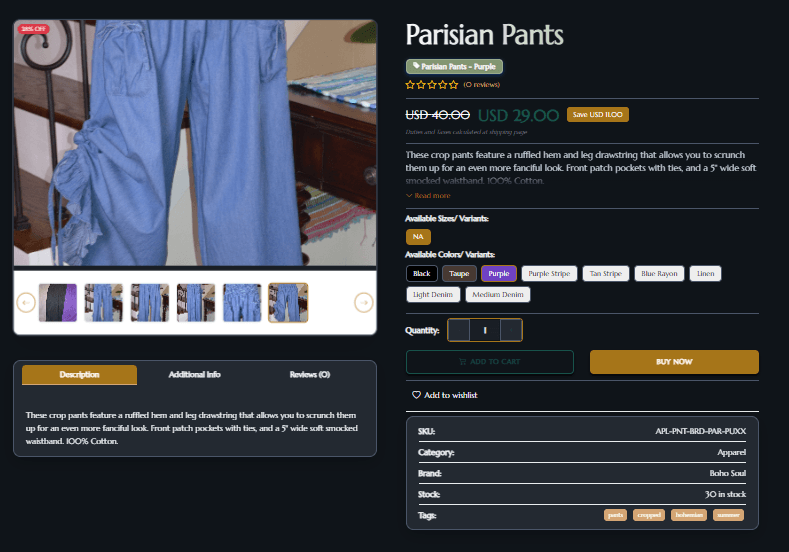Click the first rating star
Viewport: 789px width, 552px height.
click(410, 85)
